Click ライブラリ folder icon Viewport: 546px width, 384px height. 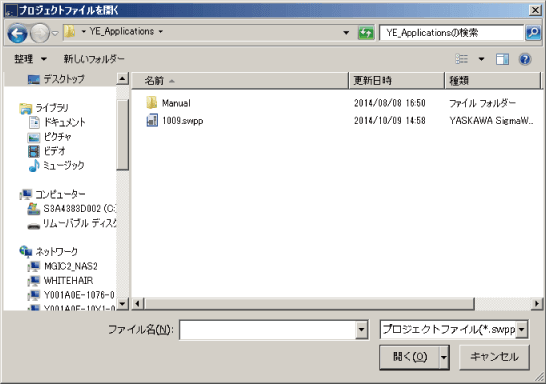point(26,109)
